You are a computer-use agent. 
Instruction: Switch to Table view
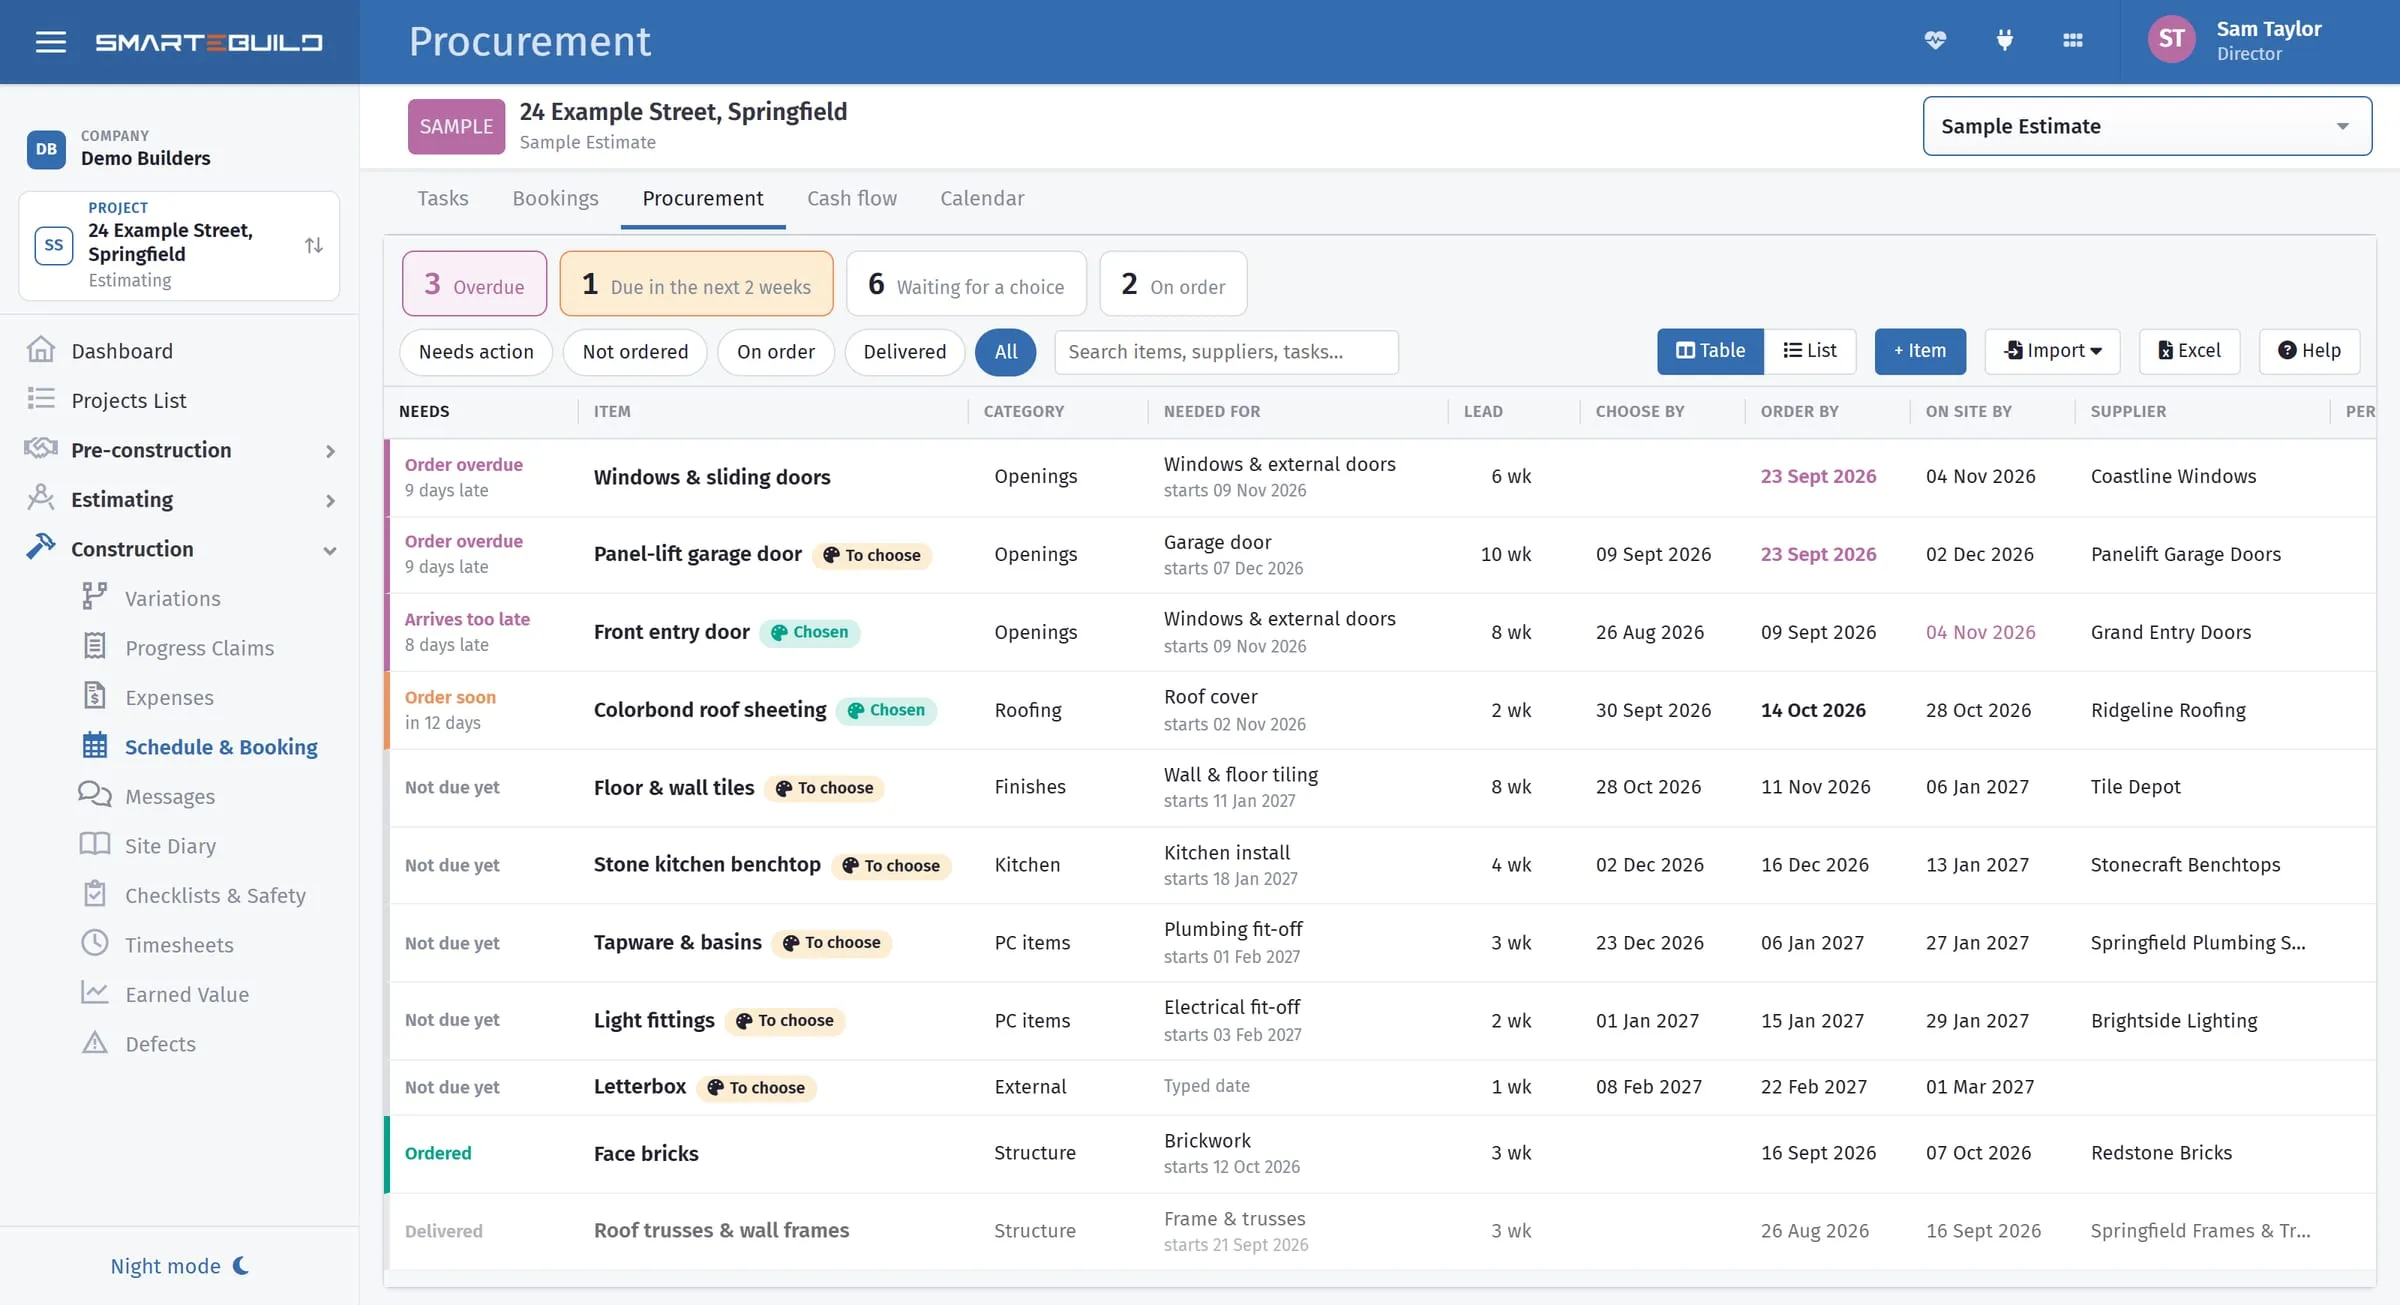point(1710,351)
